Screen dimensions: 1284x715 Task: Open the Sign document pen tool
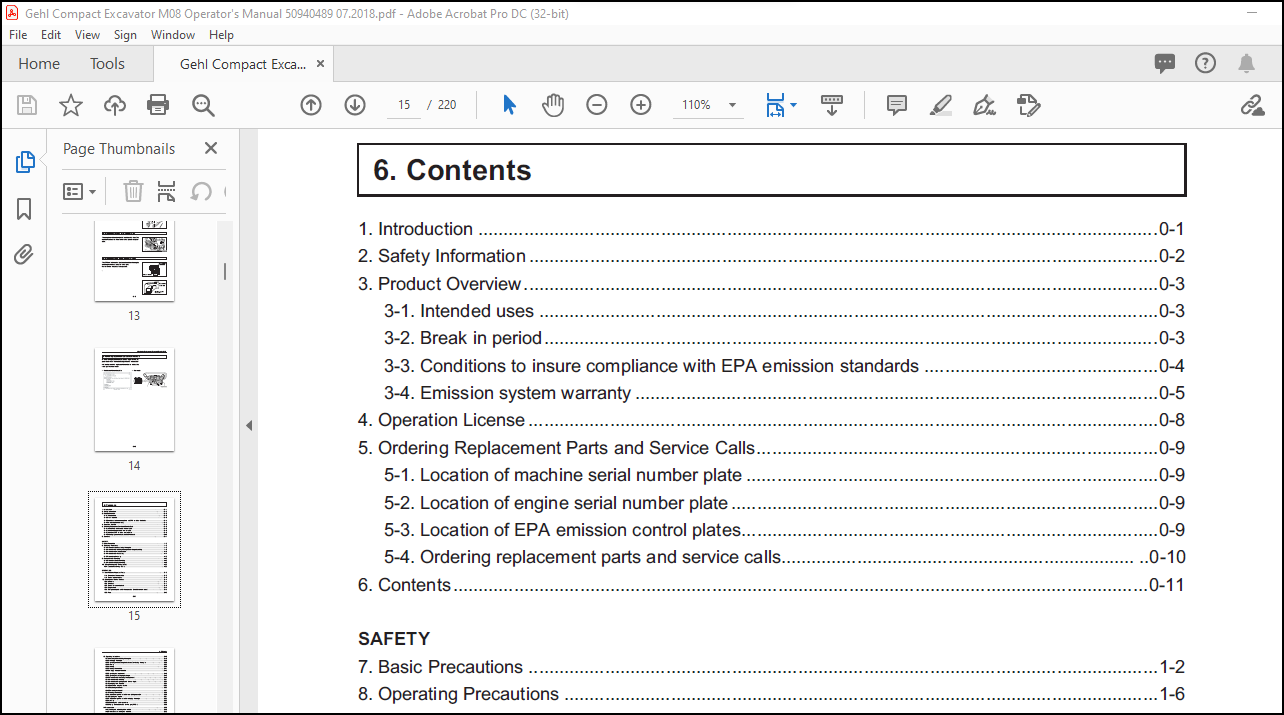(x=985, y=105)
